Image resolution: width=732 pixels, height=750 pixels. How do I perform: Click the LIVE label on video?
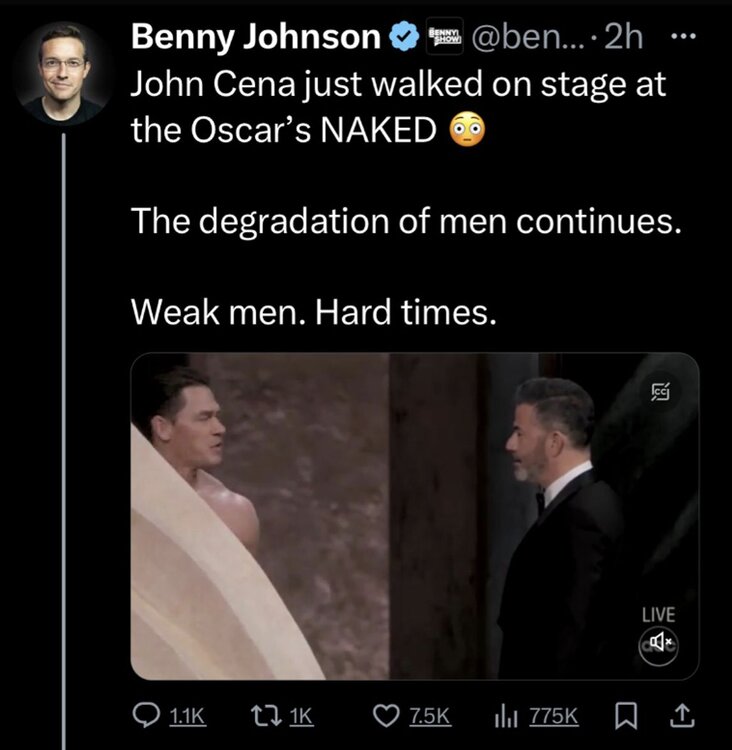pos(659,613)
